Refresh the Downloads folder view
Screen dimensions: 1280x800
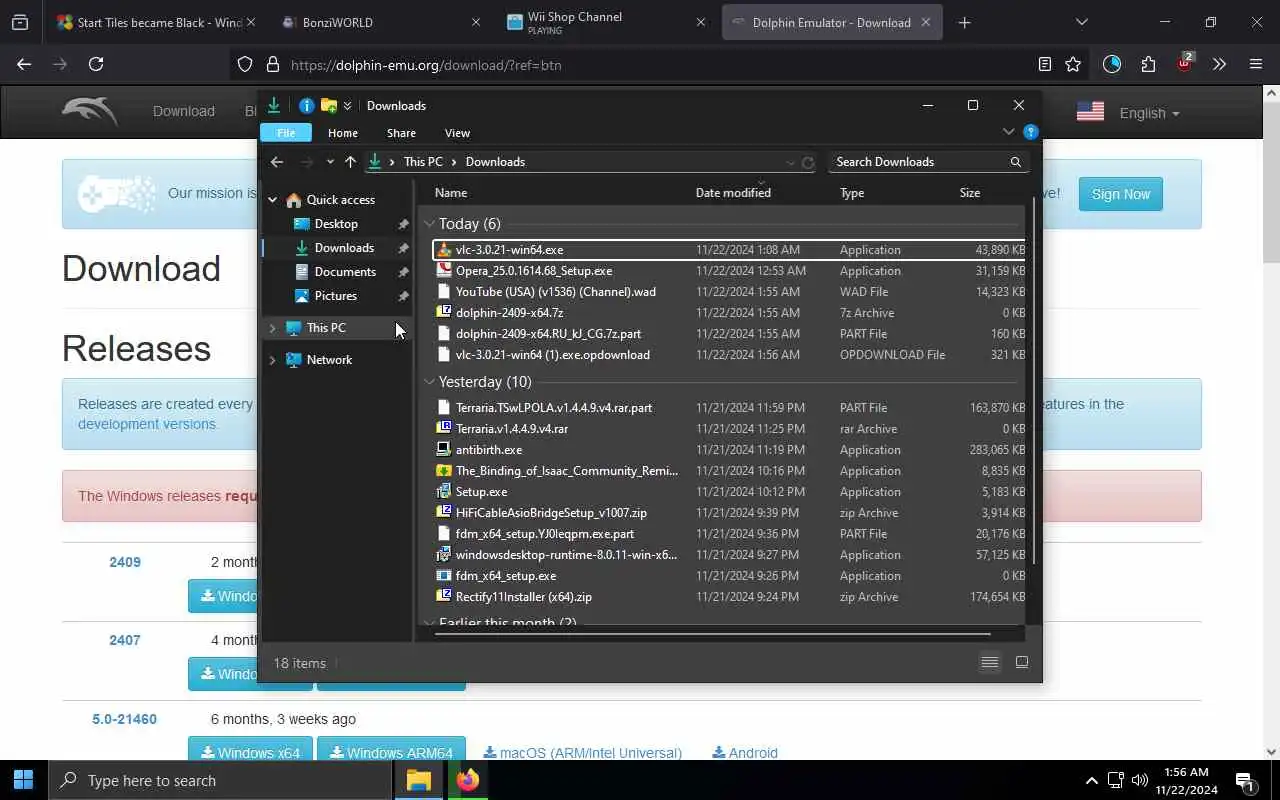pyautogui.click(x=808, y=162)
